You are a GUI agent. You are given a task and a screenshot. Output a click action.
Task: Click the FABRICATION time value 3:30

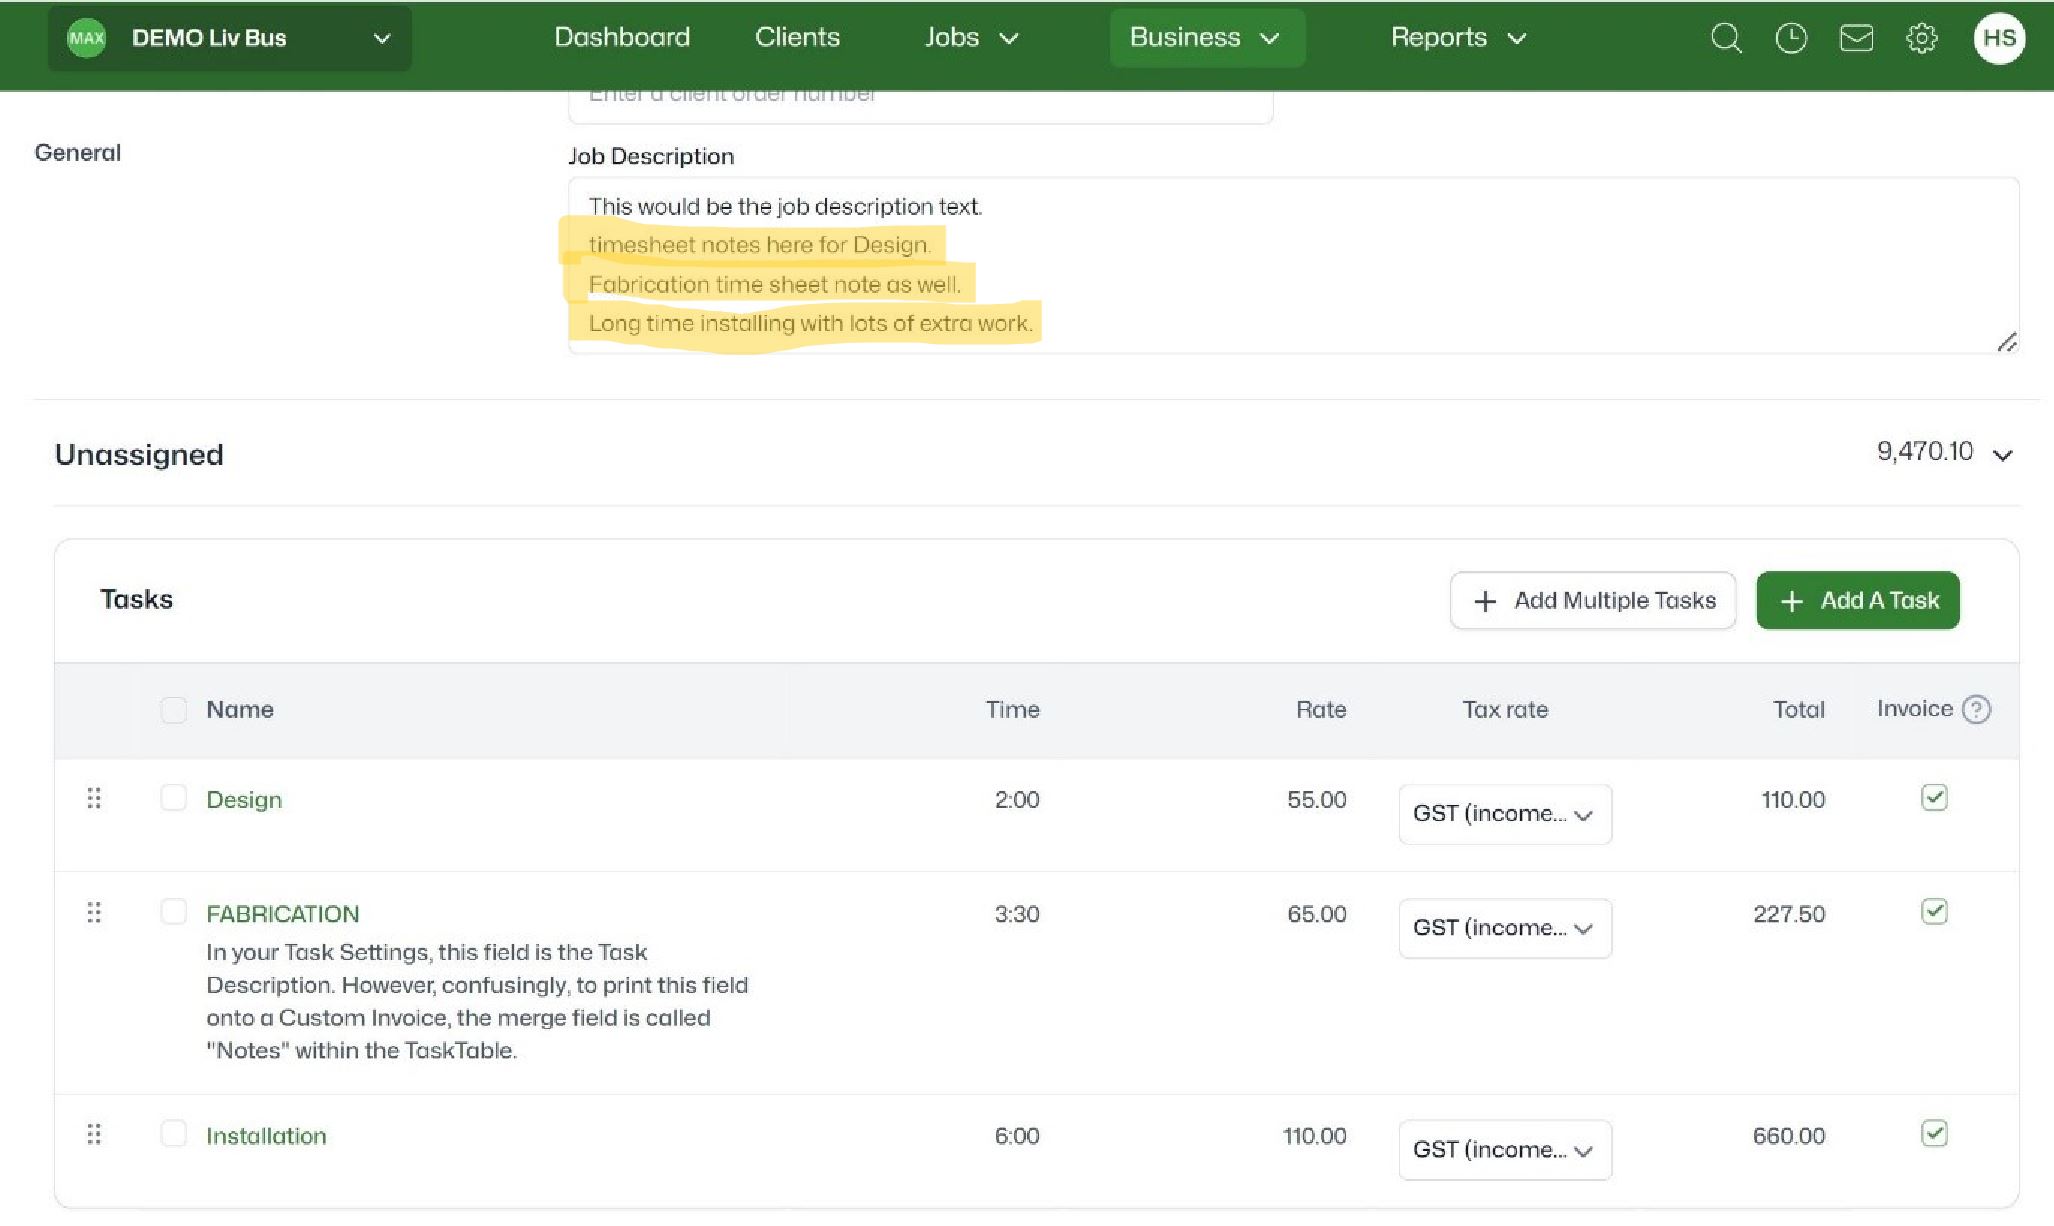click(x=1017, y=914)
